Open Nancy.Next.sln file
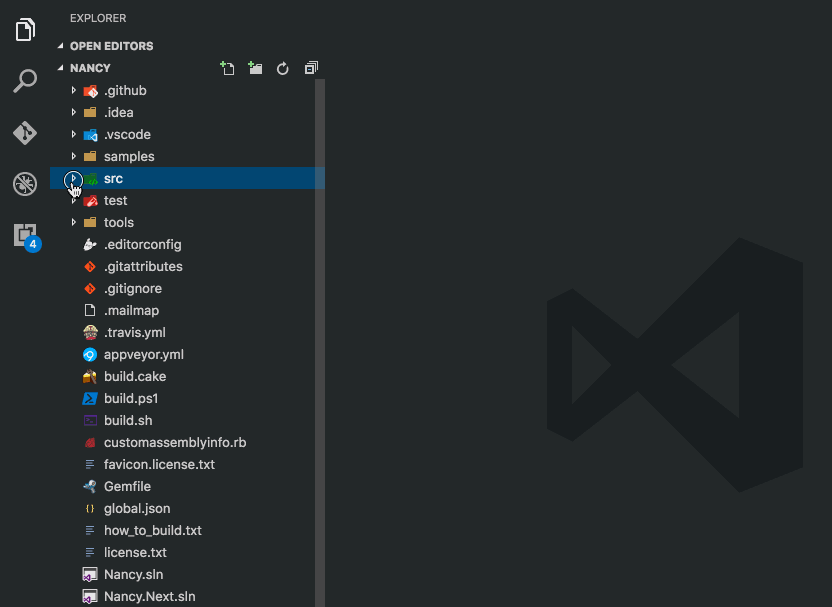This screenshot has height=607, width=832. [150, 597]
